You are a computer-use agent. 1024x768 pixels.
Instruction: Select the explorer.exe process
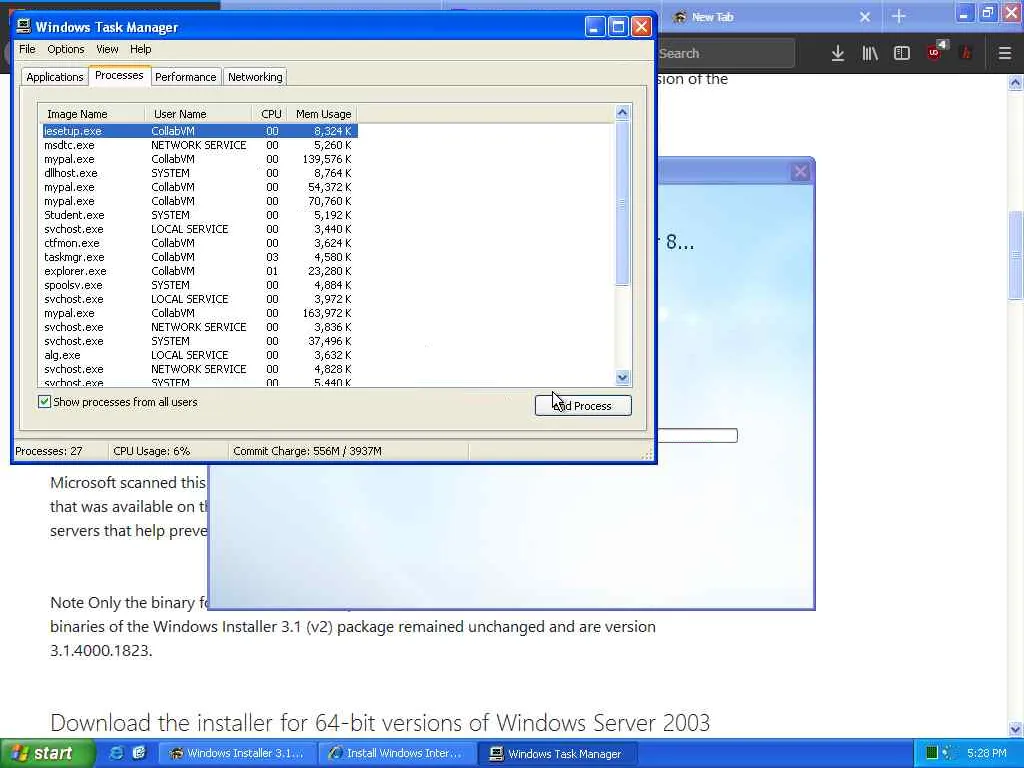point(199,271)
